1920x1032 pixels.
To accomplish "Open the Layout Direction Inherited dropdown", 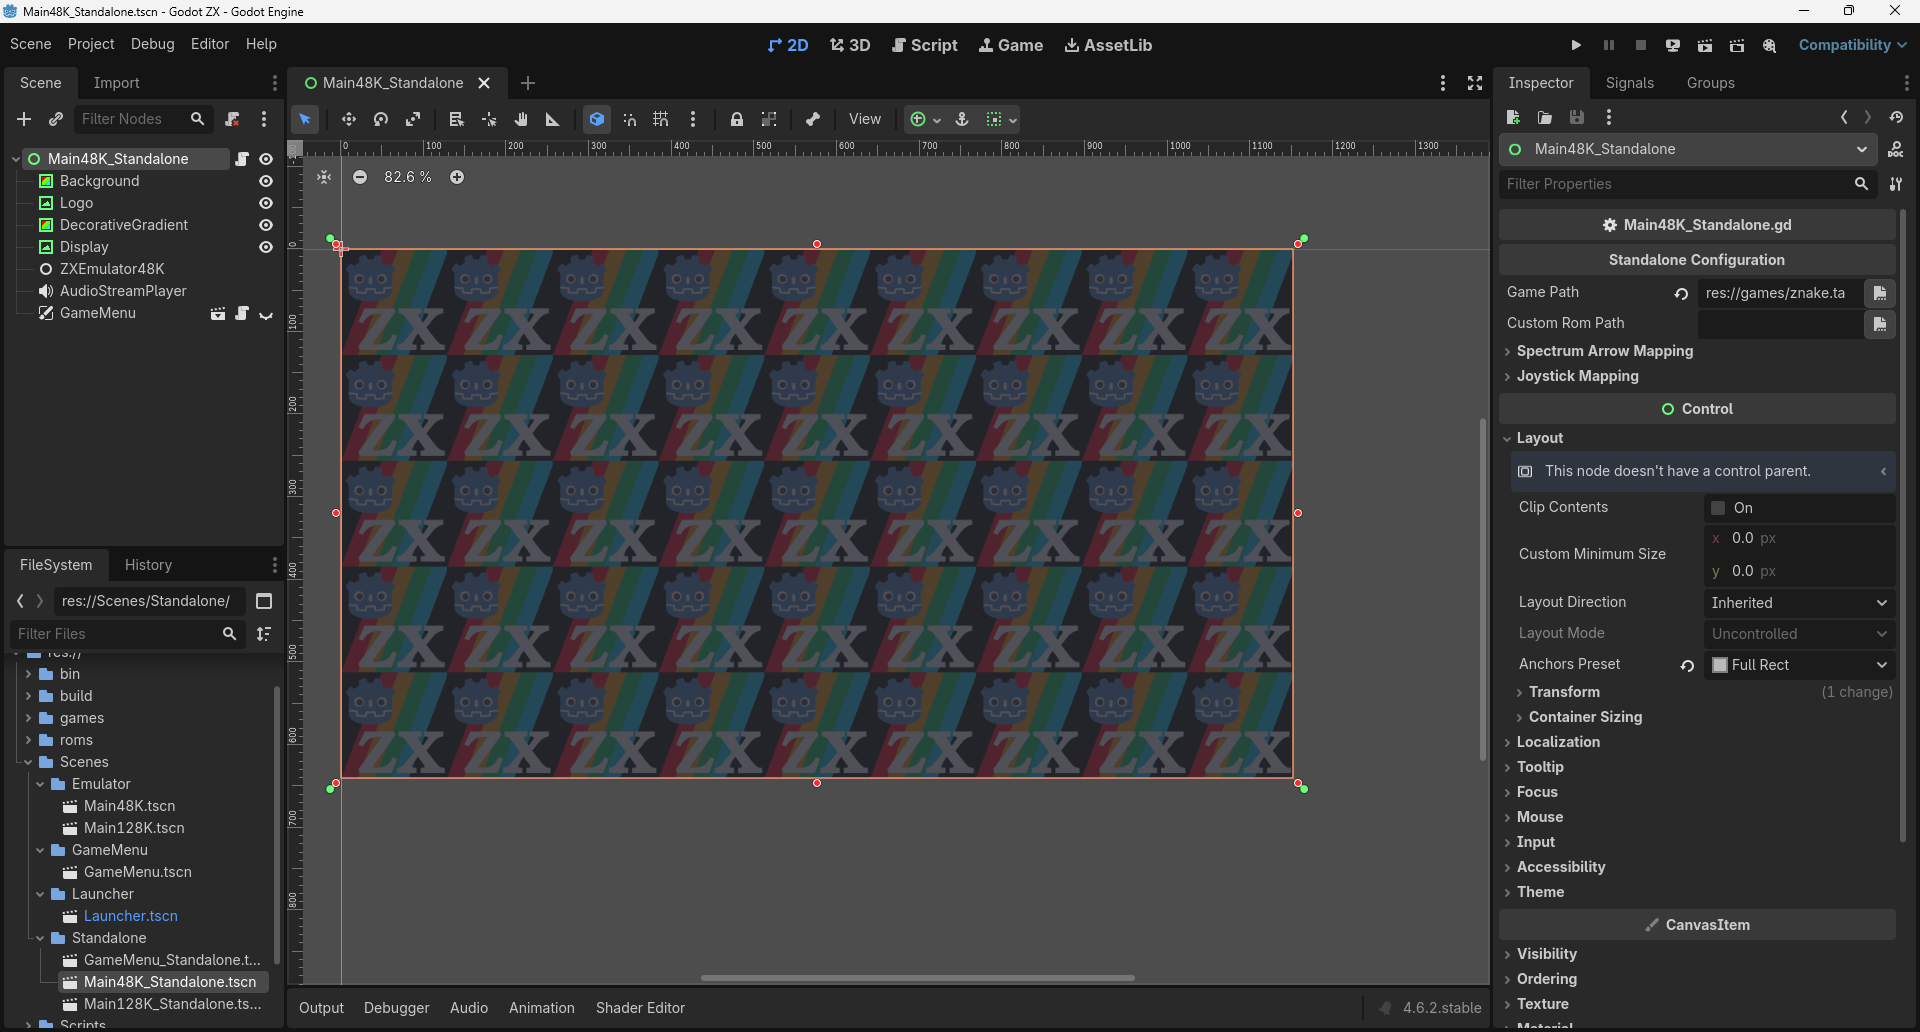I will coord(1798,603).
